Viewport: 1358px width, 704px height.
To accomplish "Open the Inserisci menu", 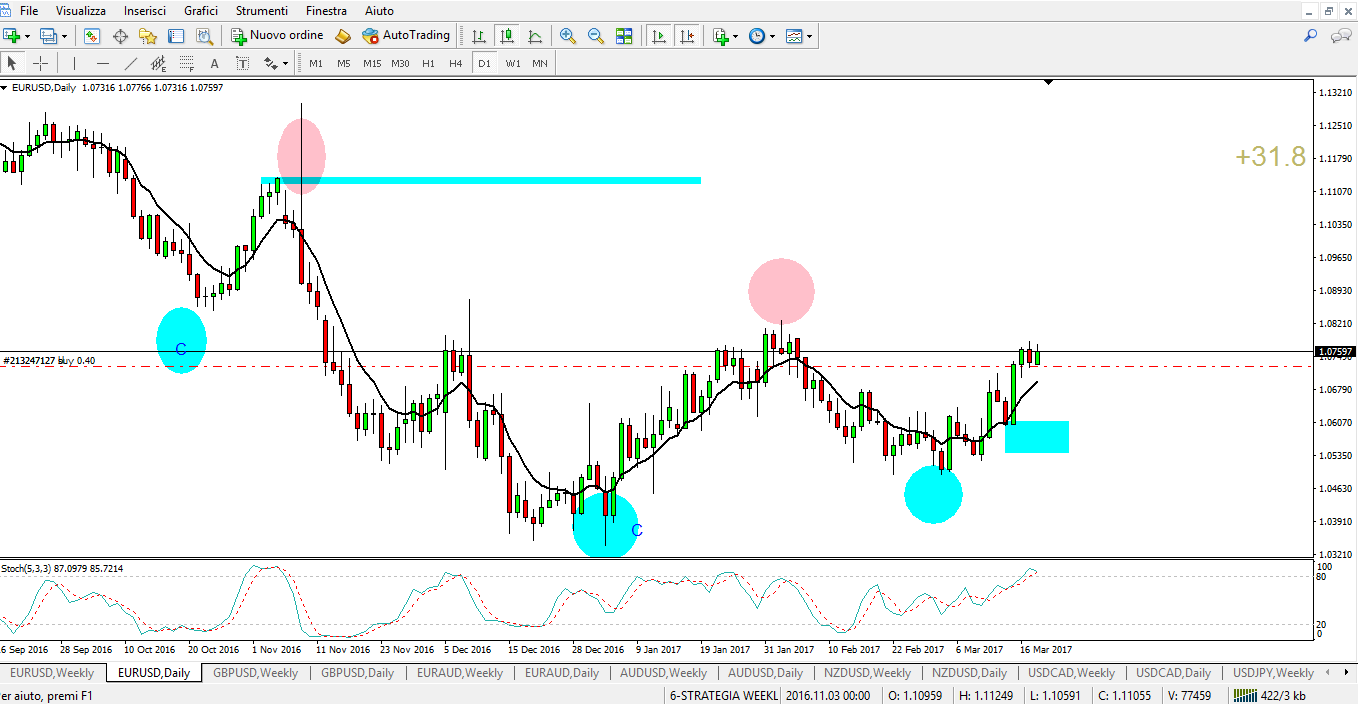I will tap(145, 10).
